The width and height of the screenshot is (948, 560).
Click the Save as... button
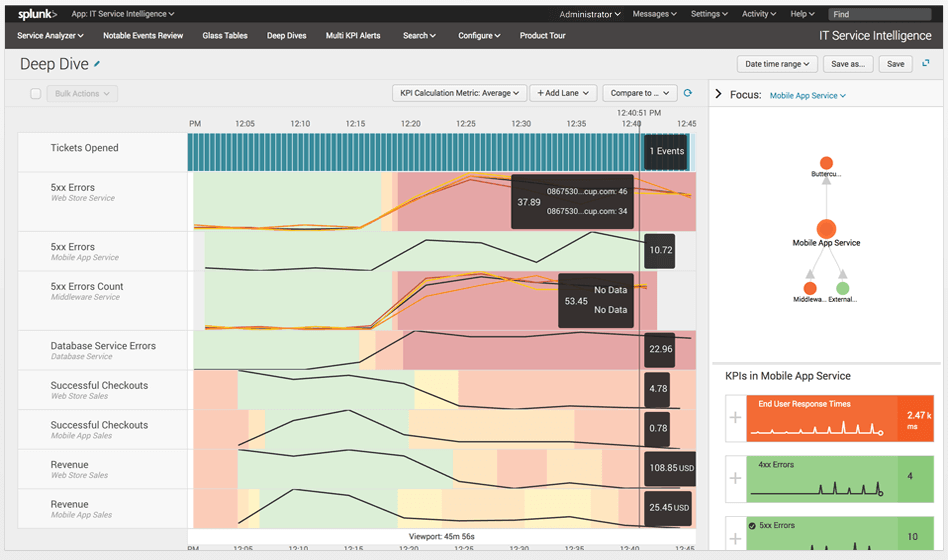[848, 64]
